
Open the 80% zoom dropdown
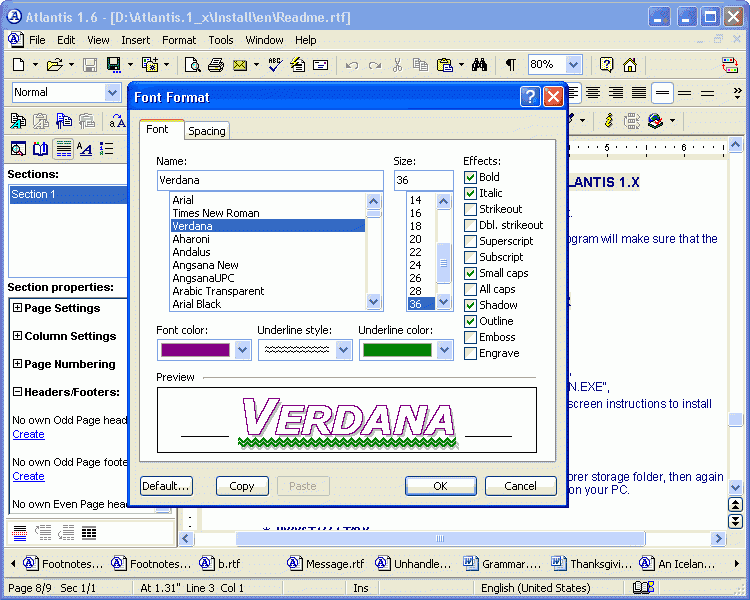click(x=574, y=65)
